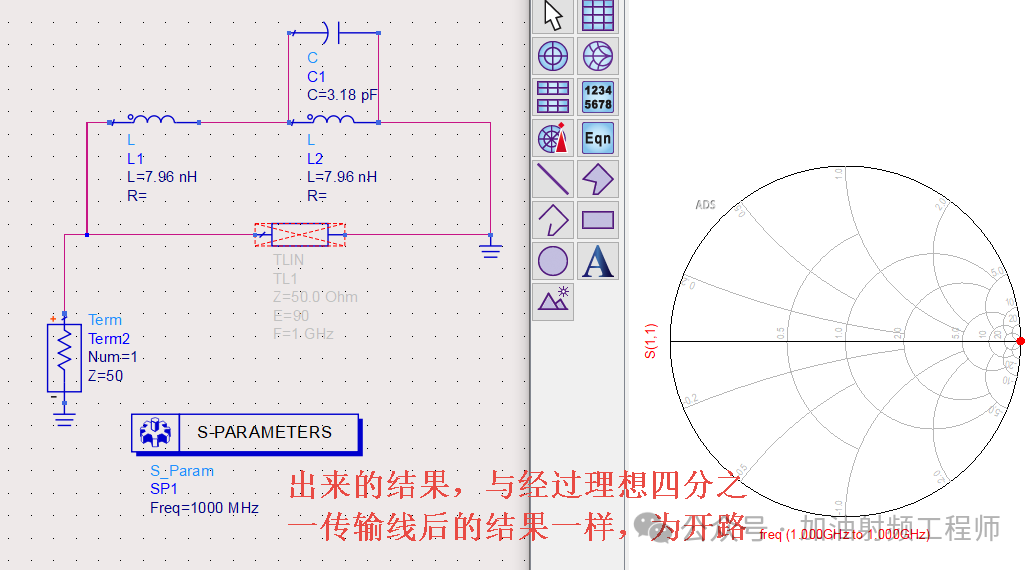Select the S-PARAMETERS simulation controller
The image size is (1033, 570).
(x=246, y=433)
